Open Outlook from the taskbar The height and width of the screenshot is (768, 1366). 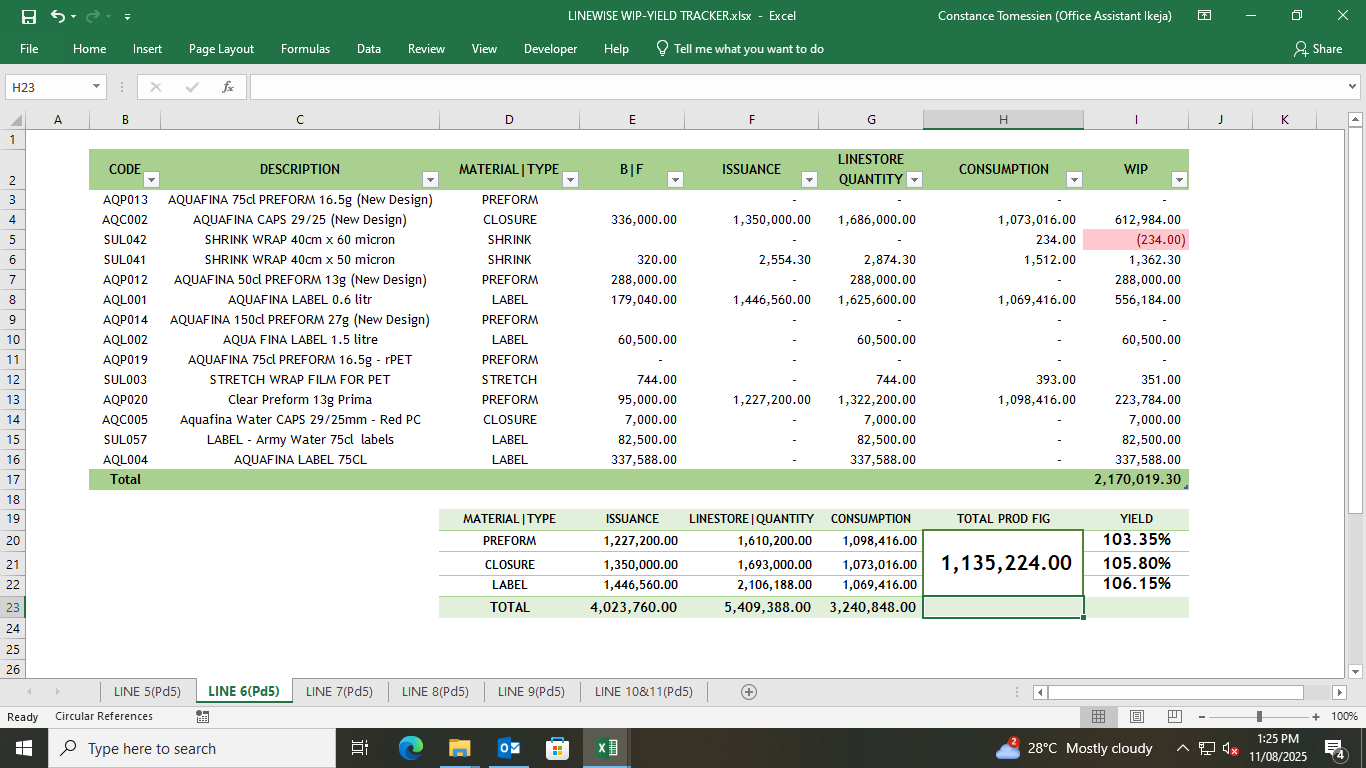pos(509,748)
